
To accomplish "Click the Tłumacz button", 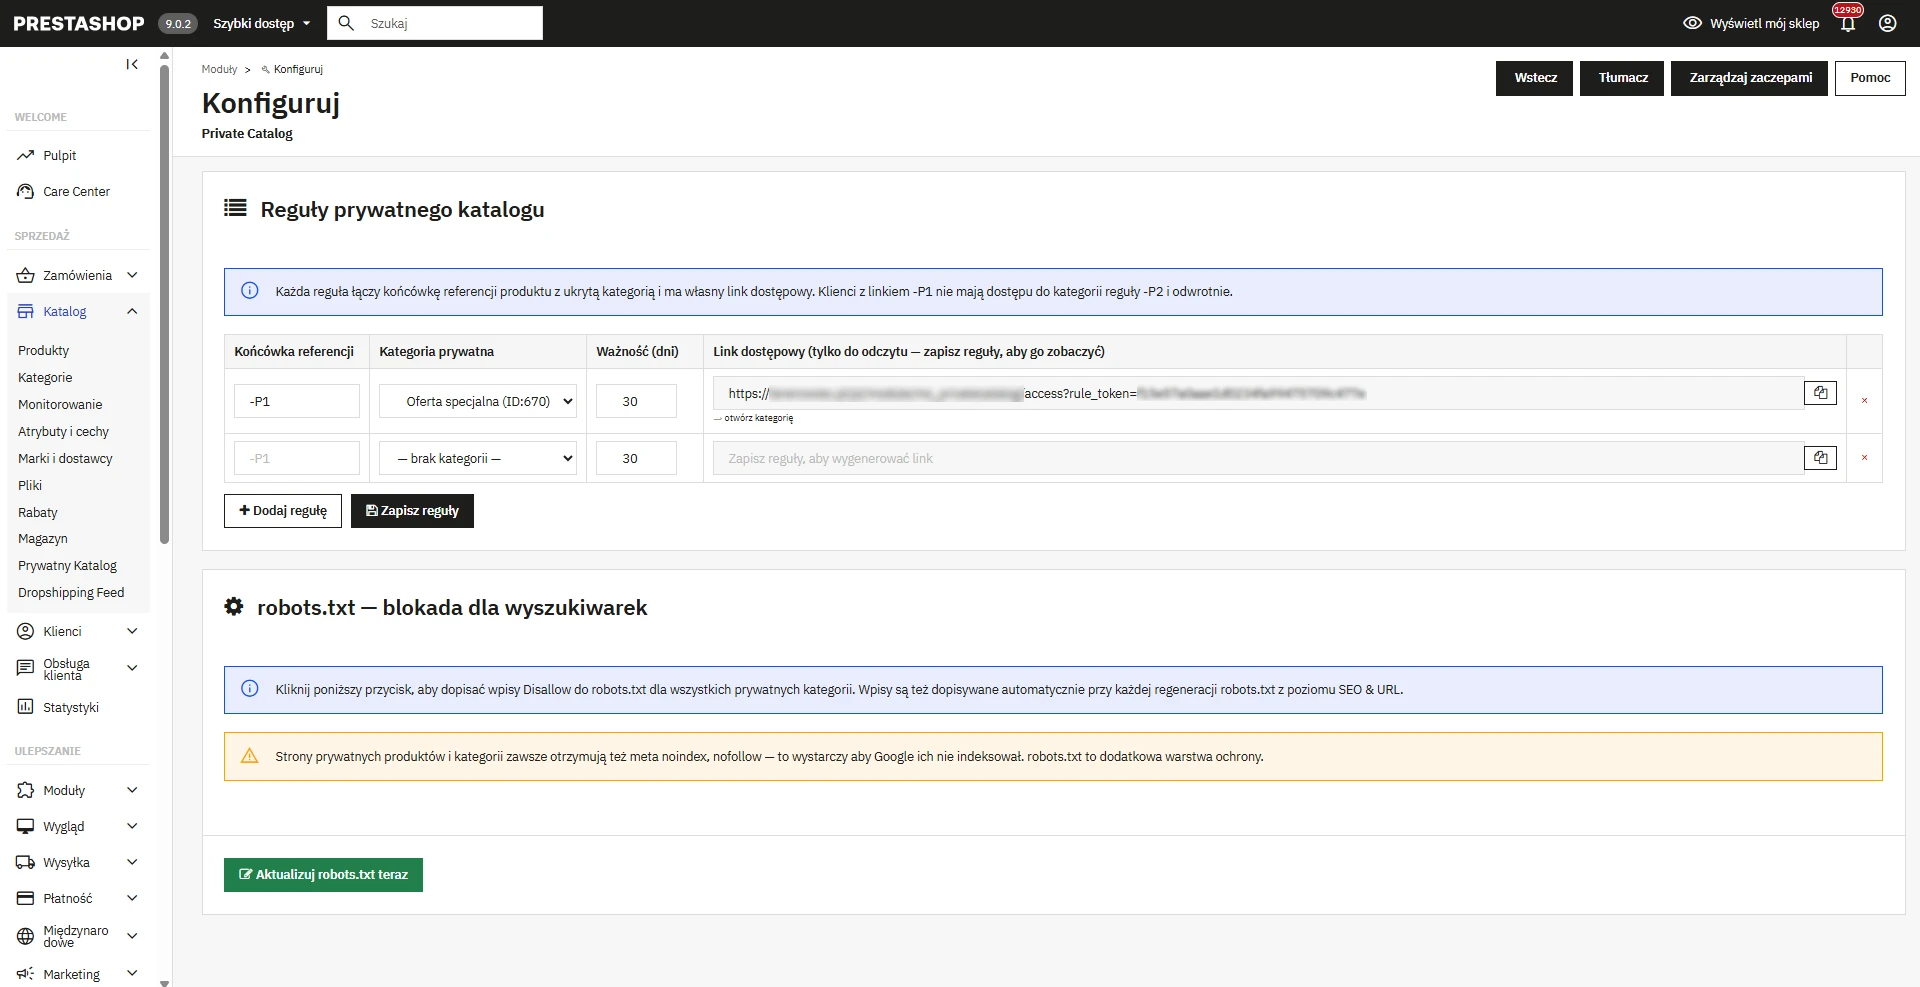I will (x=1623, y=78).
